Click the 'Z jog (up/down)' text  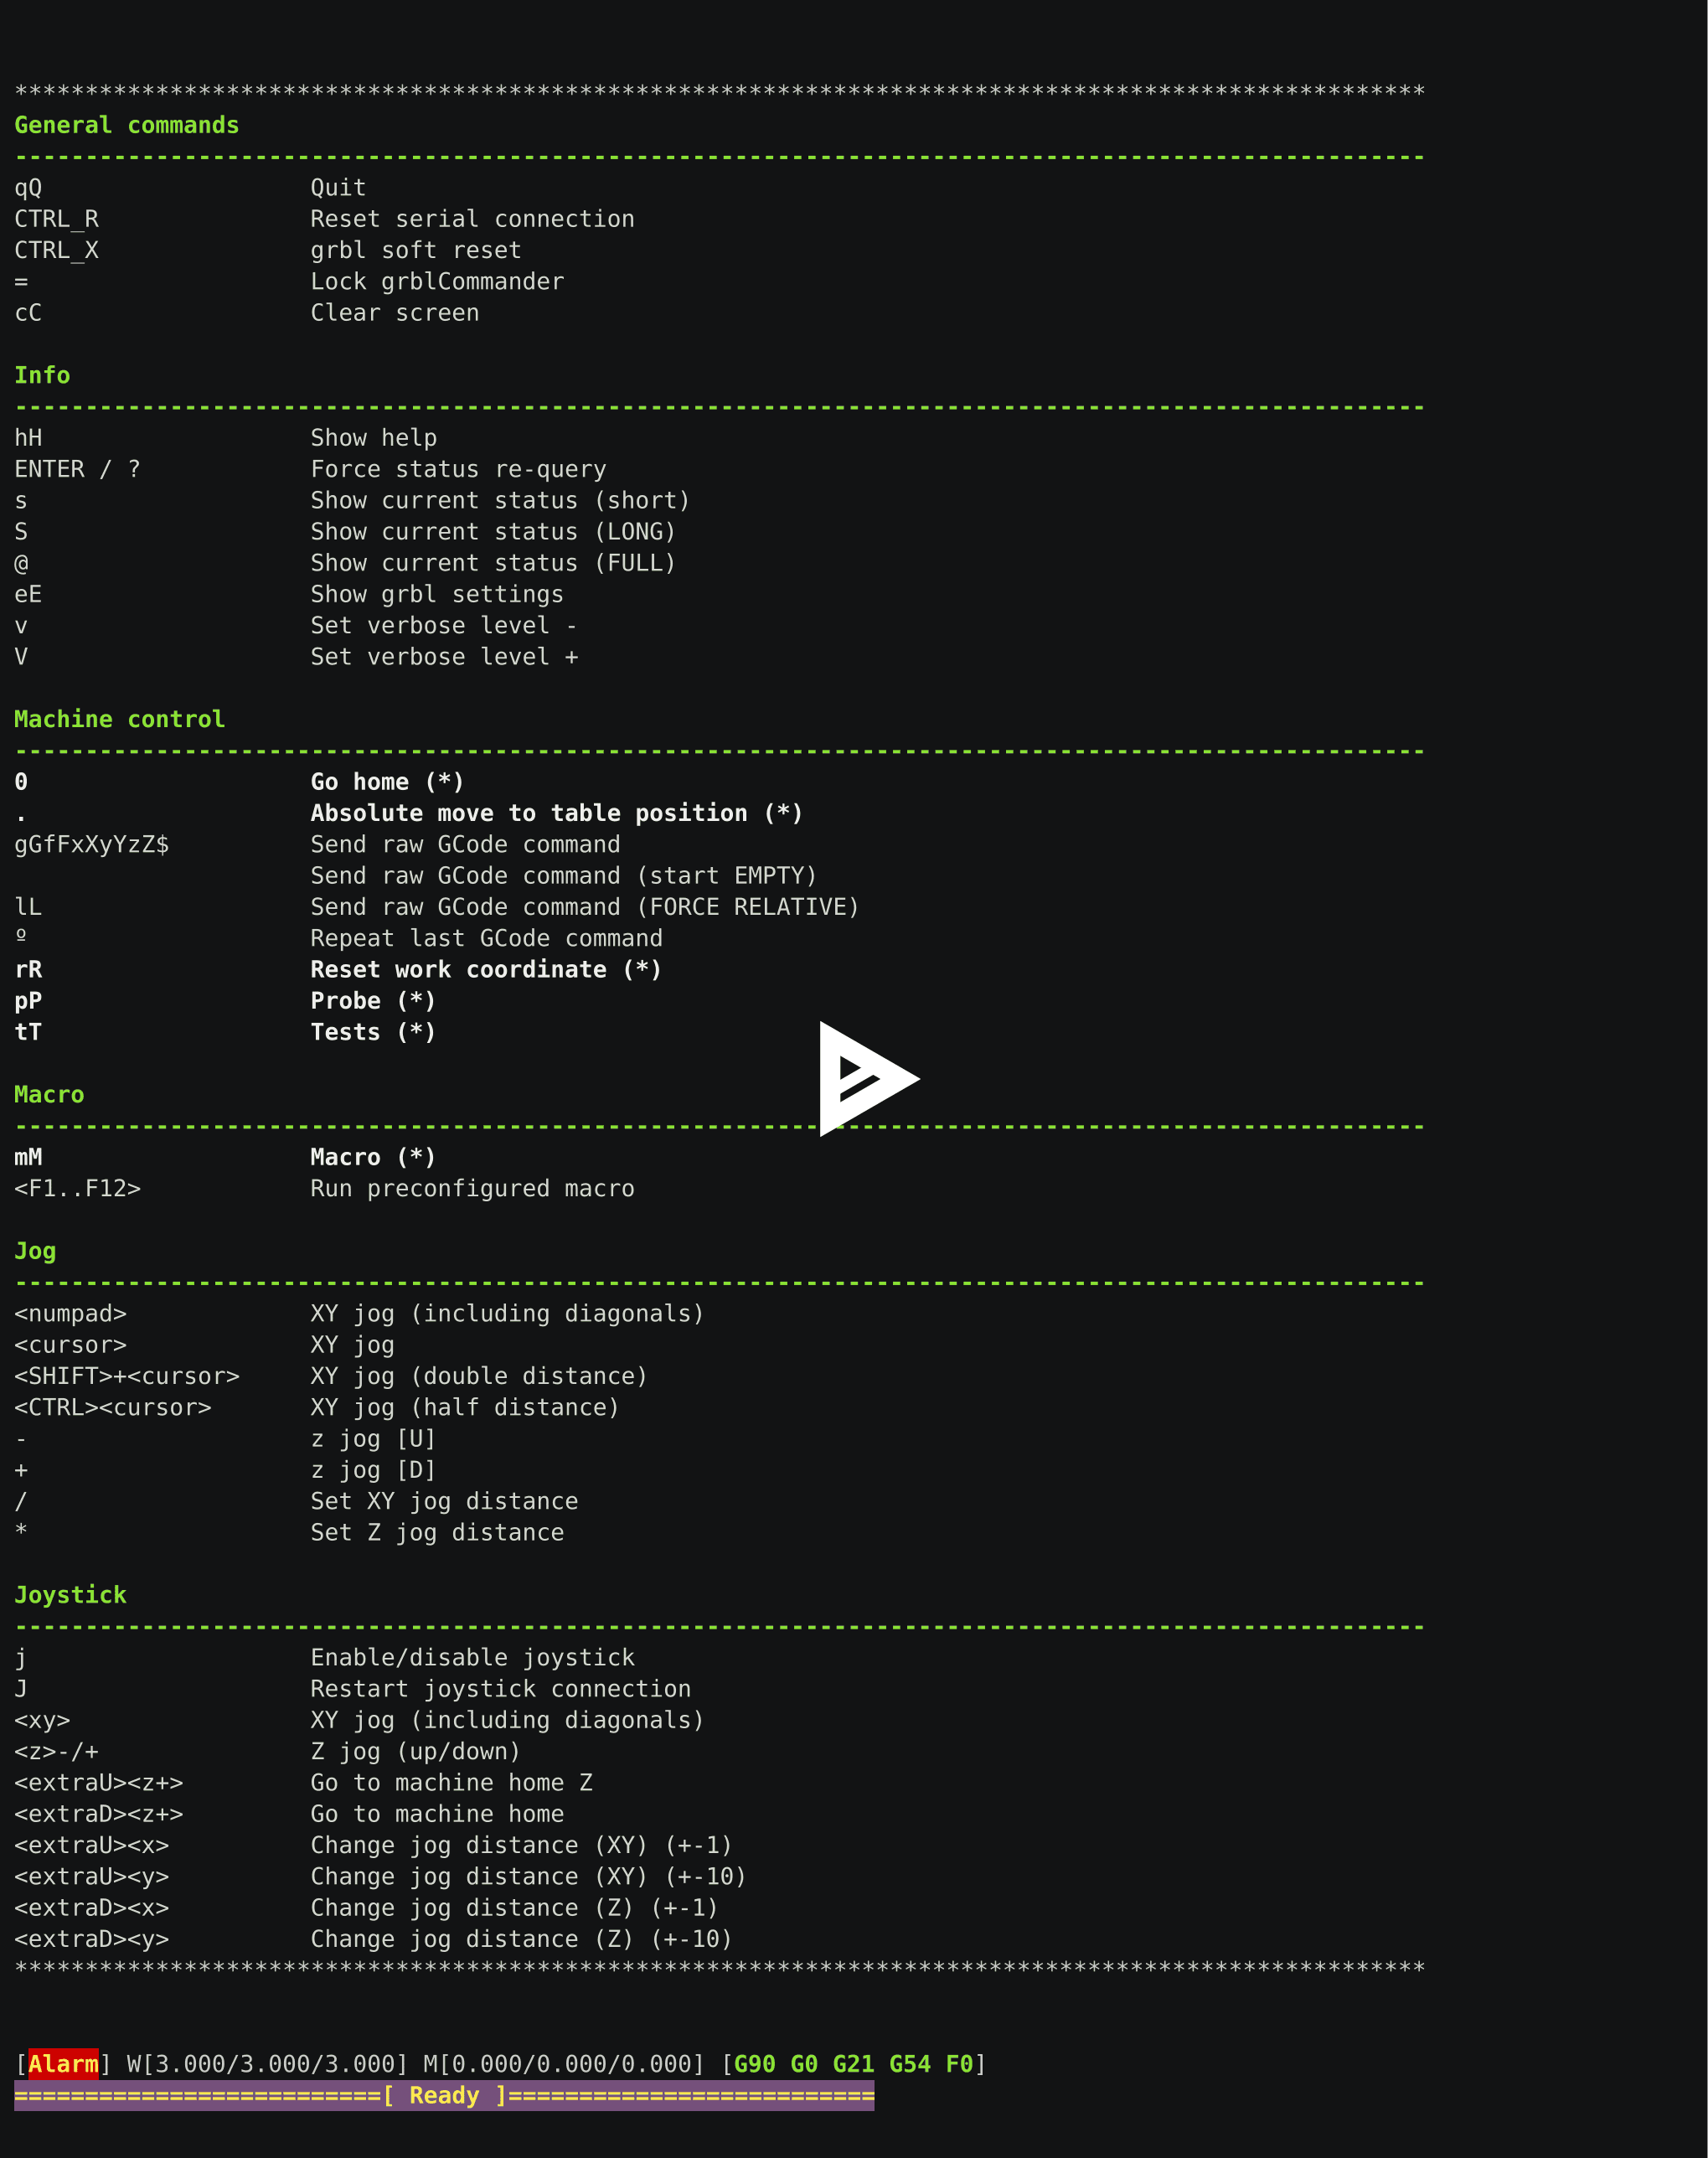[x=416, y=1752]
